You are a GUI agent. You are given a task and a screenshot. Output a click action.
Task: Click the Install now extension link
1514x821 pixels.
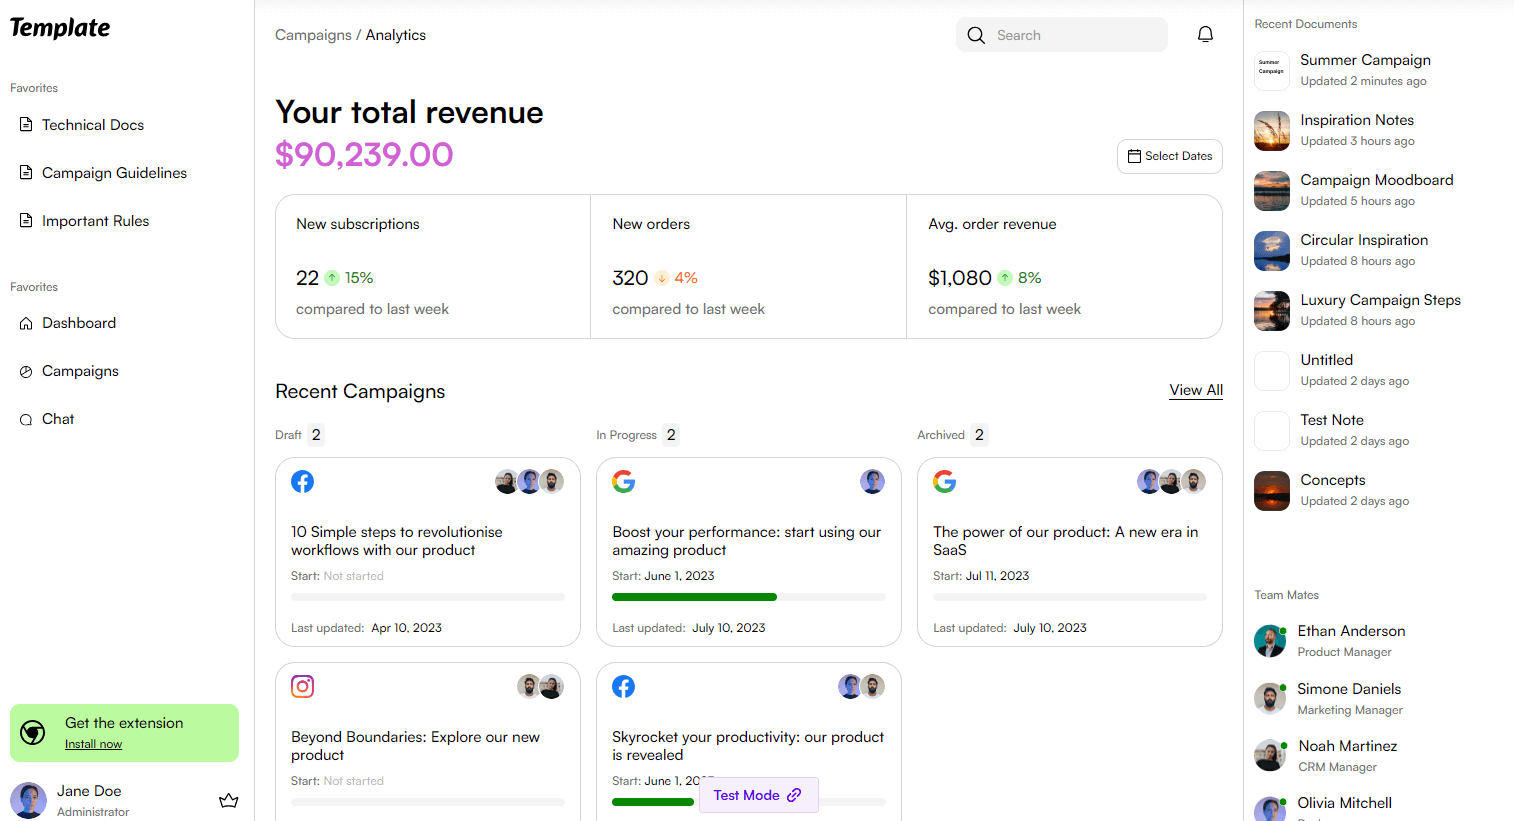[93, 743]
